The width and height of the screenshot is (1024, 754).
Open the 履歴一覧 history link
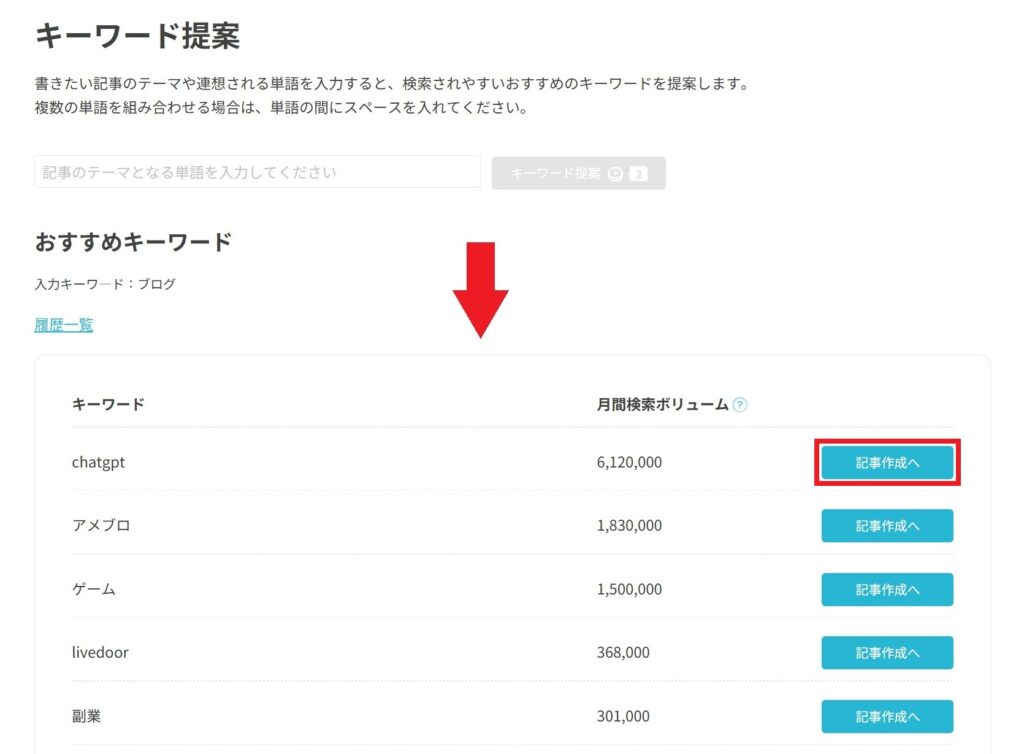tap(64, 325)
